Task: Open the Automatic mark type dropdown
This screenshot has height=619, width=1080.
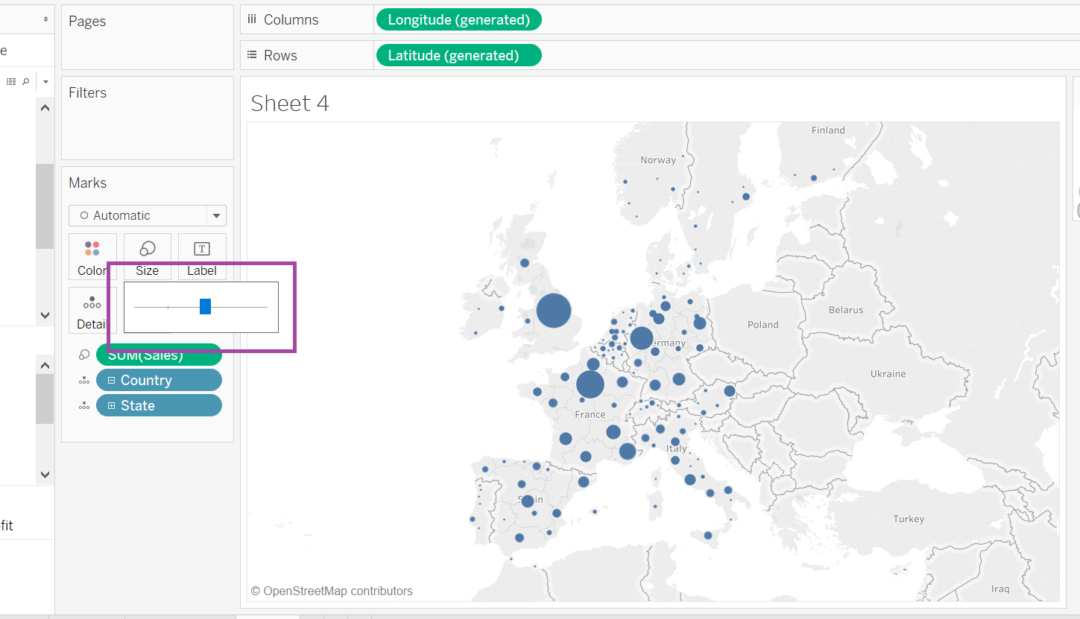Action: click(x=147, y=215)
